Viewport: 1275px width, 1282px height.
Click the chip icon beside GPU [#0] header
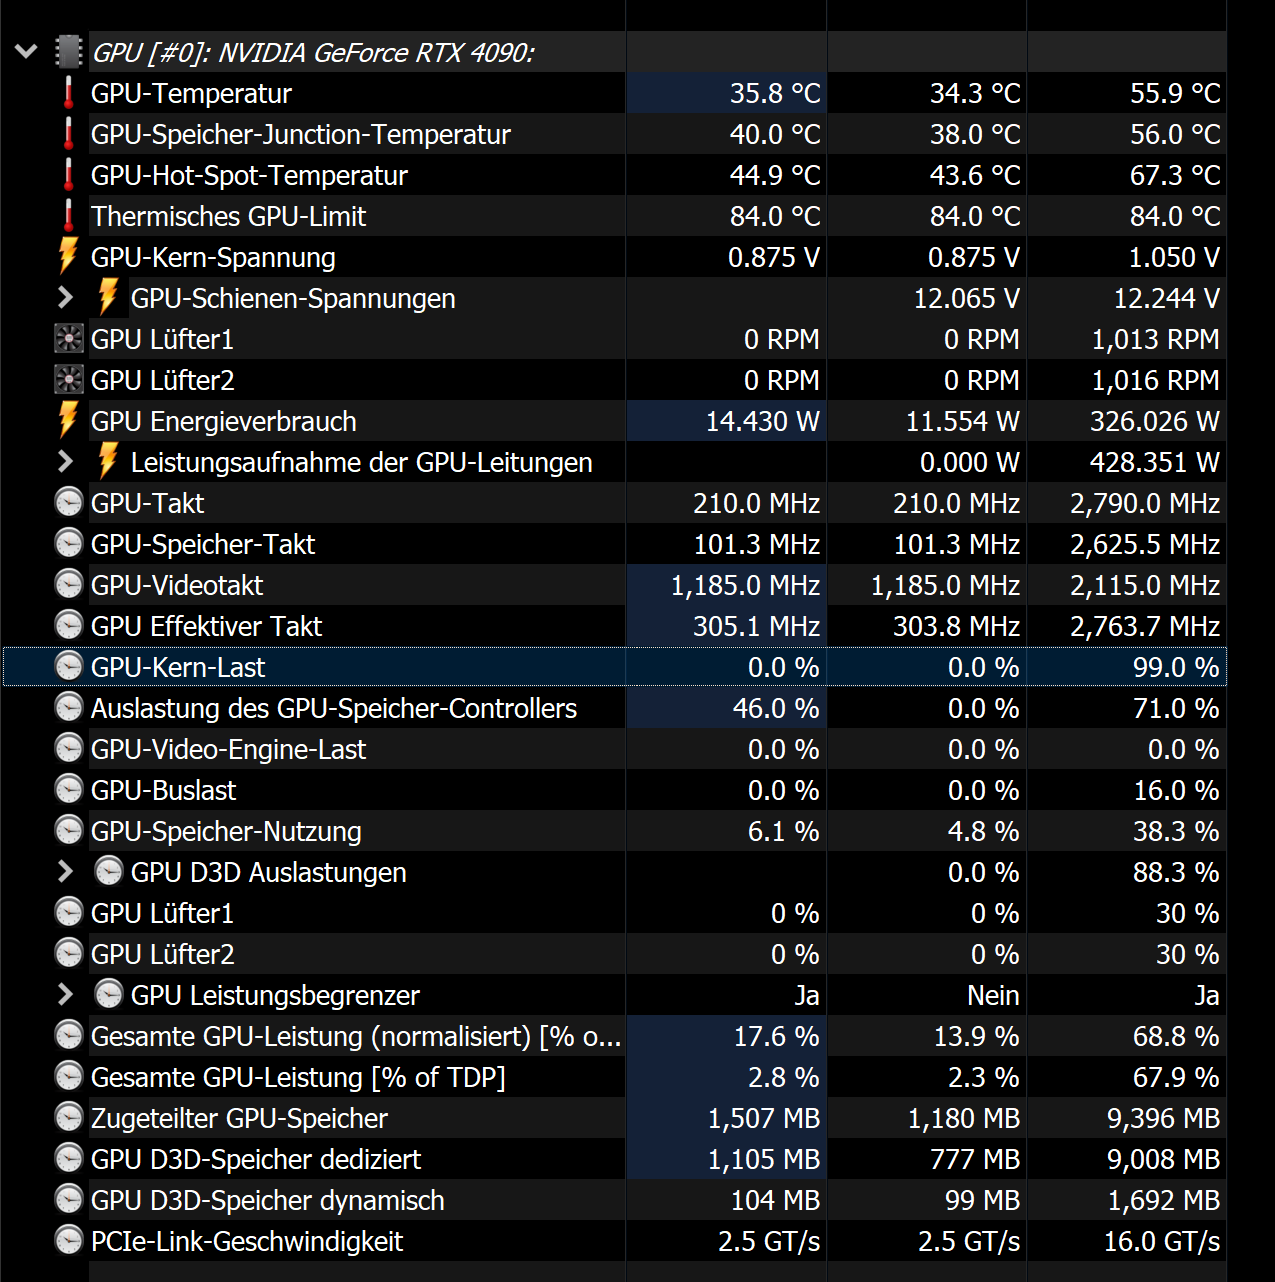68,52
